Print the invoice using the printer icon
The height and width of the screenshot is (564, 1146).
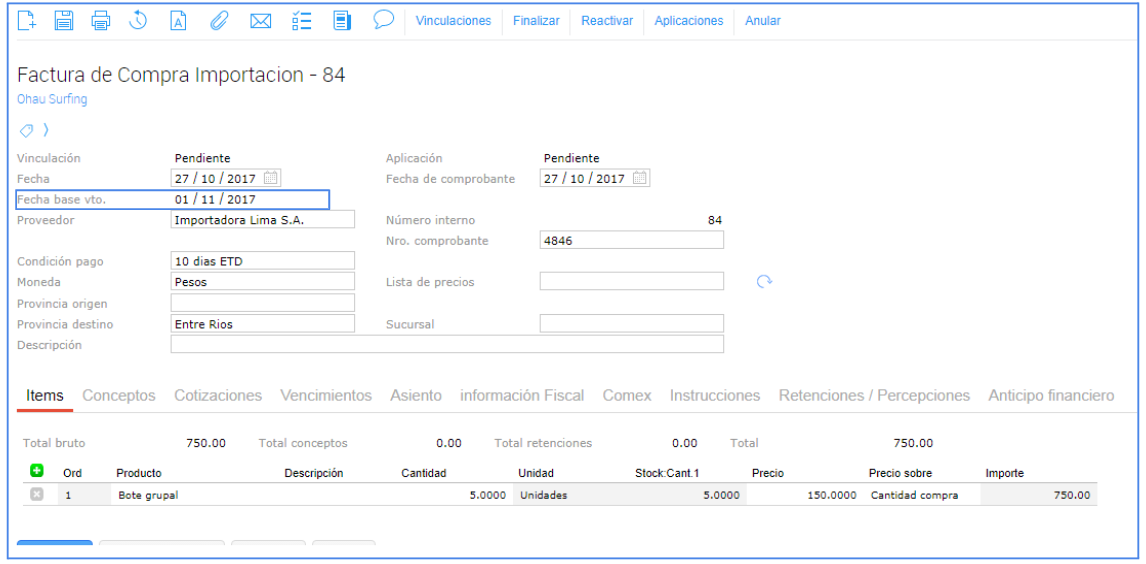[101, 20]
